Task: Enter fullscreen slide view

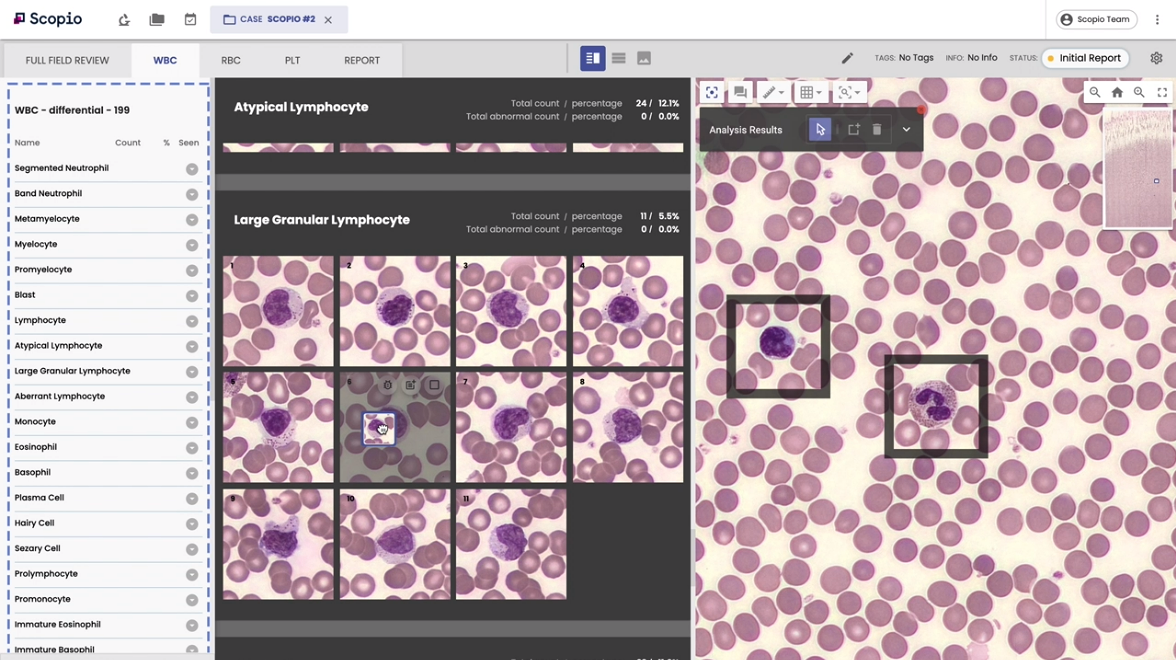Action: [x=1162, y=92]
